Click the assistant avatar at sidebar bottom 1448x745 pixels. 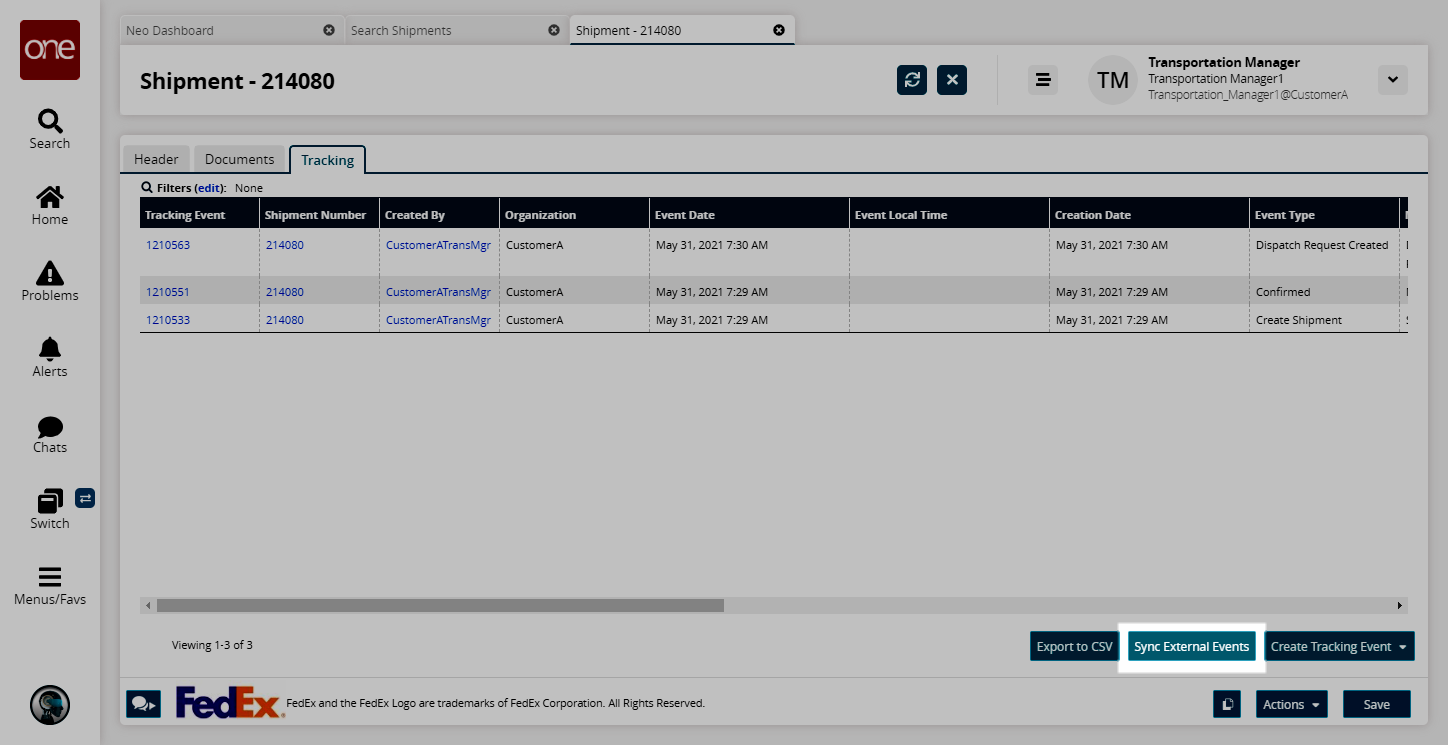[50, 705]
